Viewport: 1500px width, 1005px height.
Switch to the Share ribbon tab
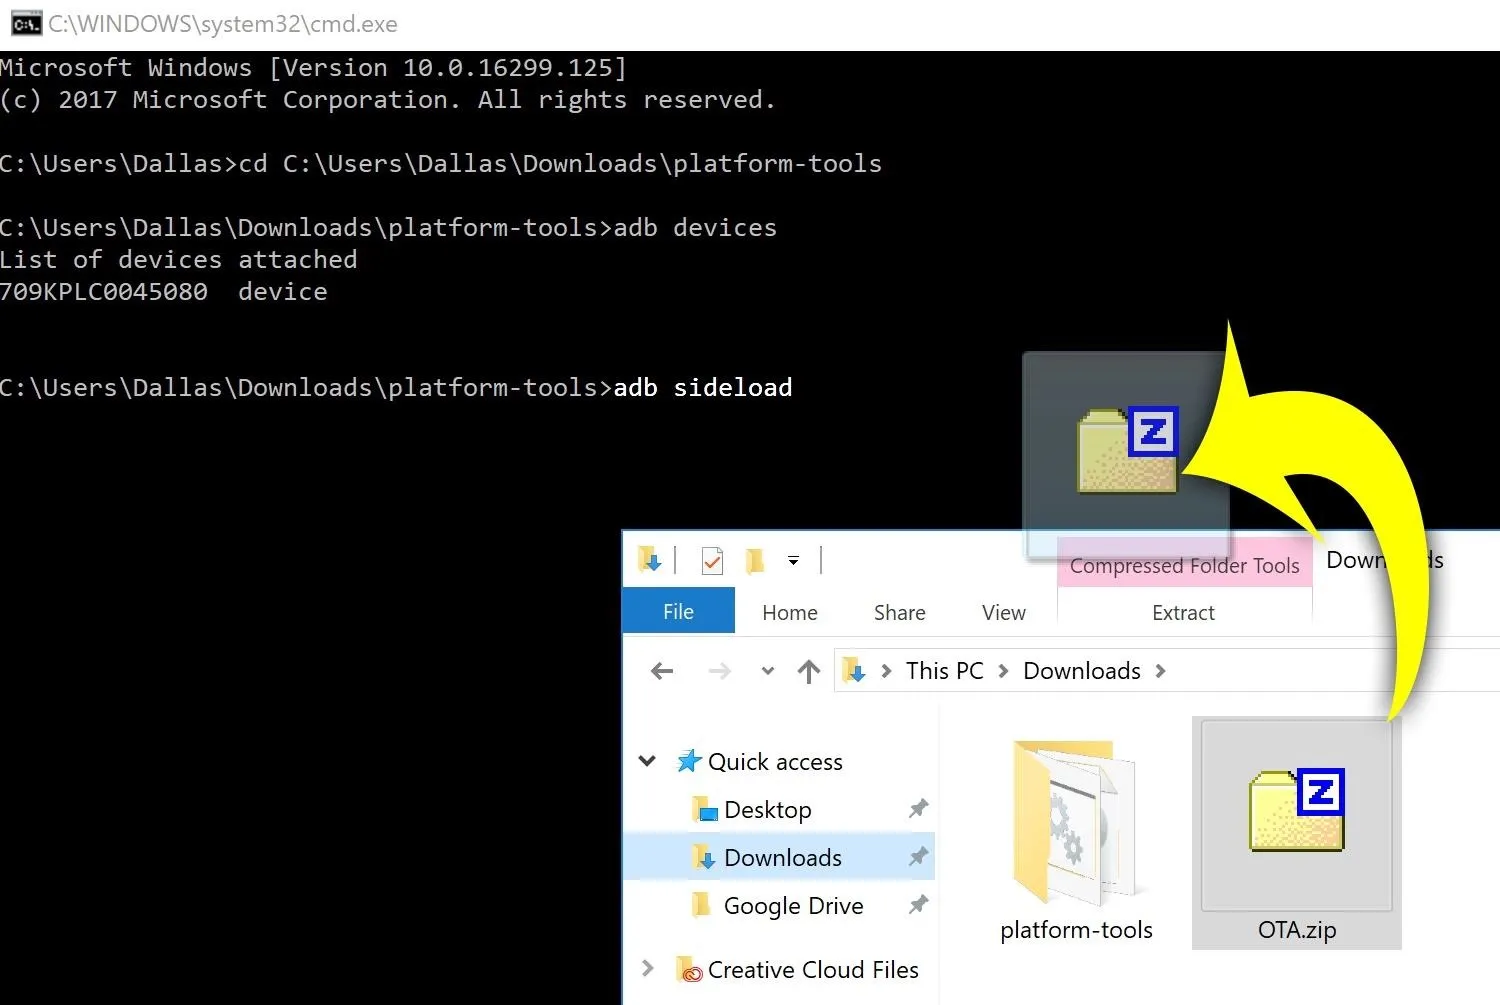pyautogui.click(x=900, y=613)
